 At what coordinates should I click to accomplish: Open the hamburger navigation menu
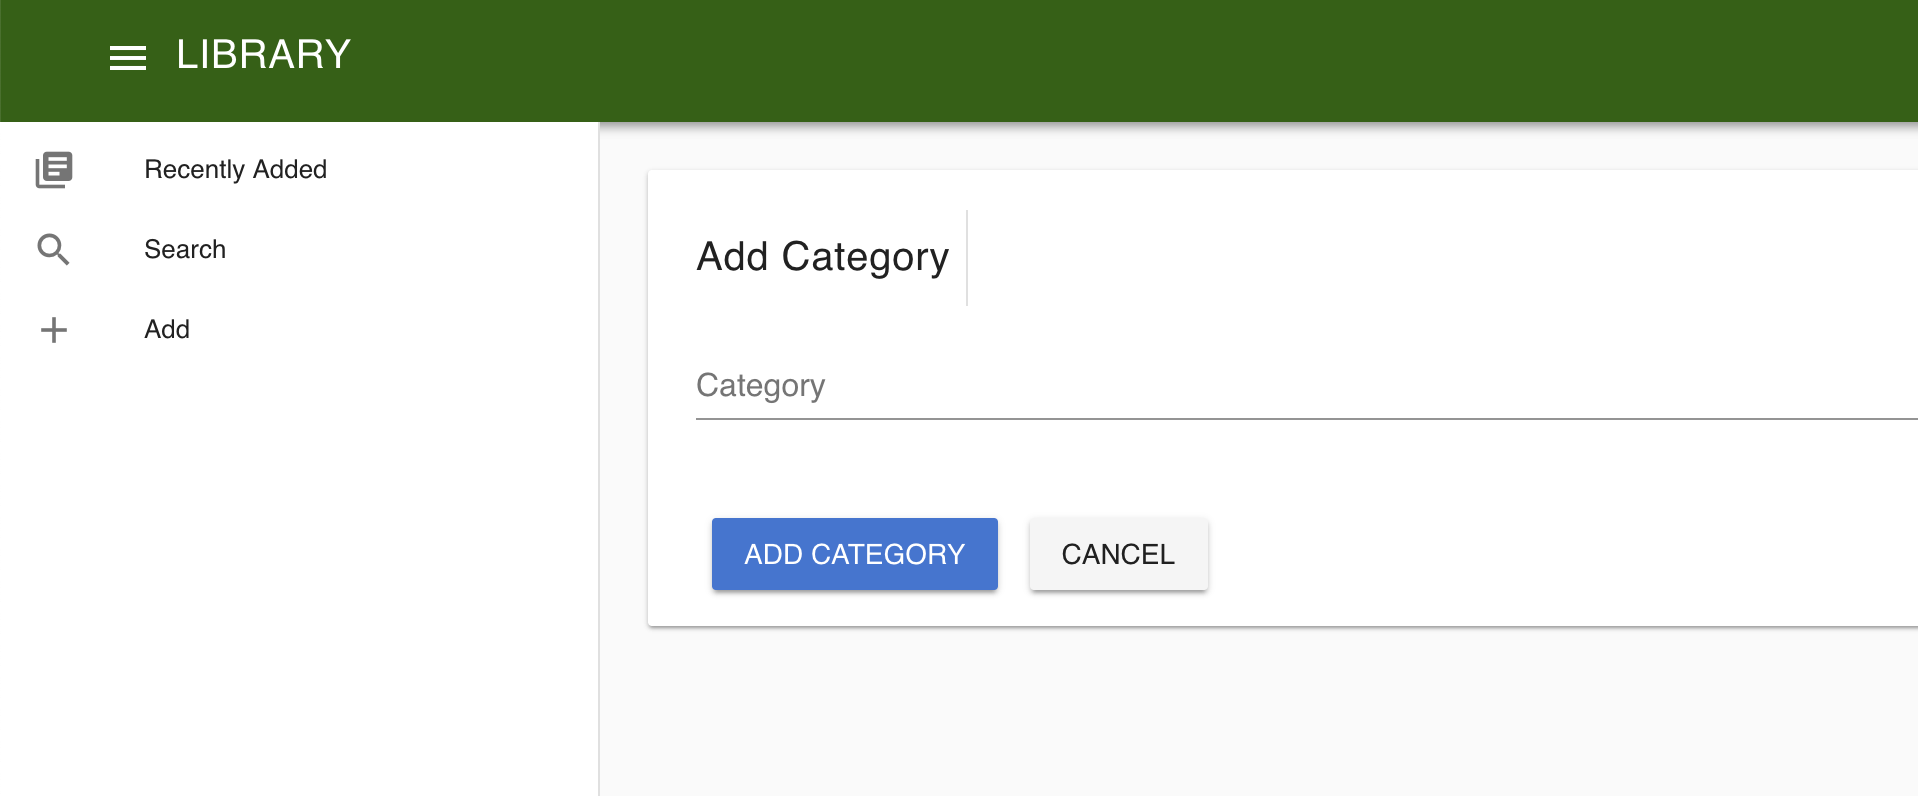coord(128,58)
